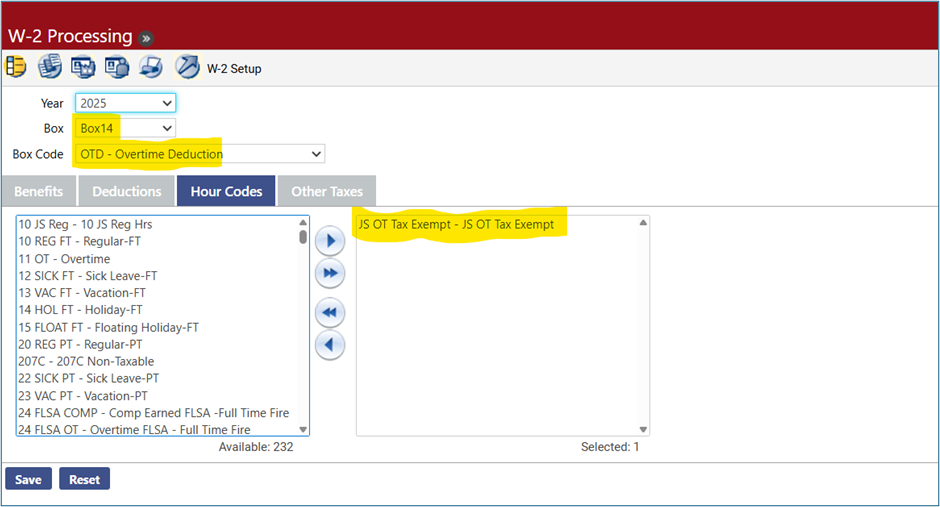Switch to the Deductions tab
The width and height of the screenshot is (940, 507).
click(127, 191)
